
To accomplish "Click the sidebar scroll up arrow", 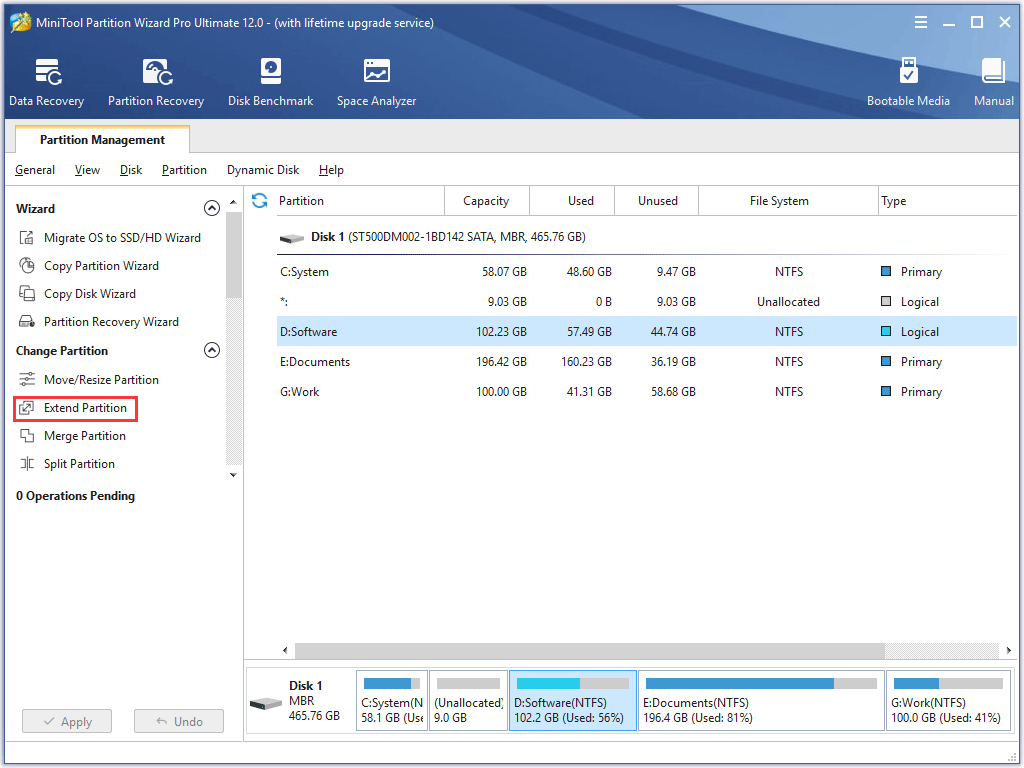I will coord(233,202).
